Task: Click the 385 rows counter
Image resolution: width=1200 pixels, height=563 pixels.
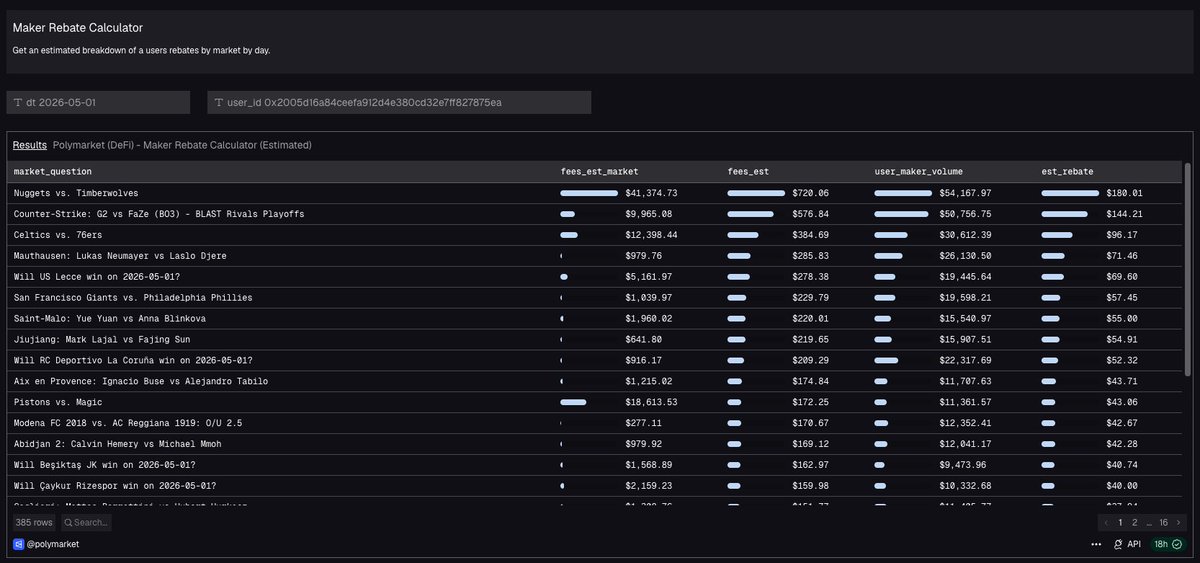Action: [x=35, y=522]
